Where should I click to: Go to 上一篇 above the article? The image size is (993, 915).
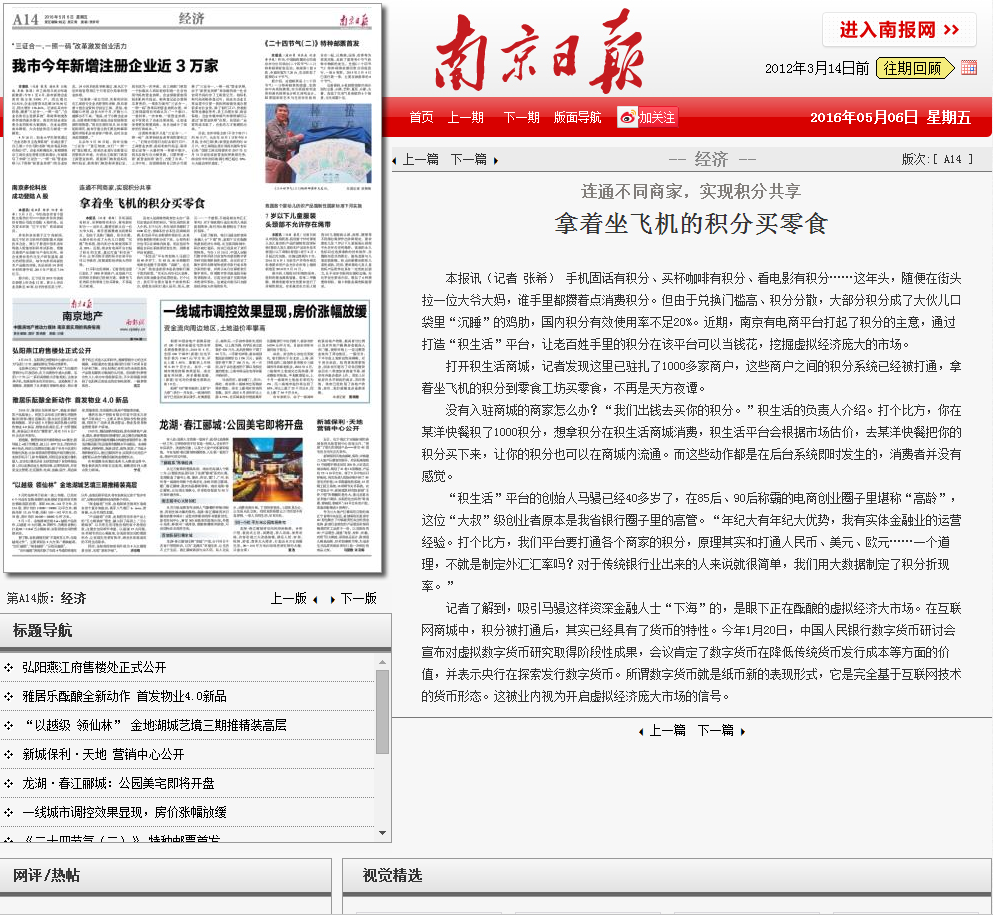click(x=421, y=160)
